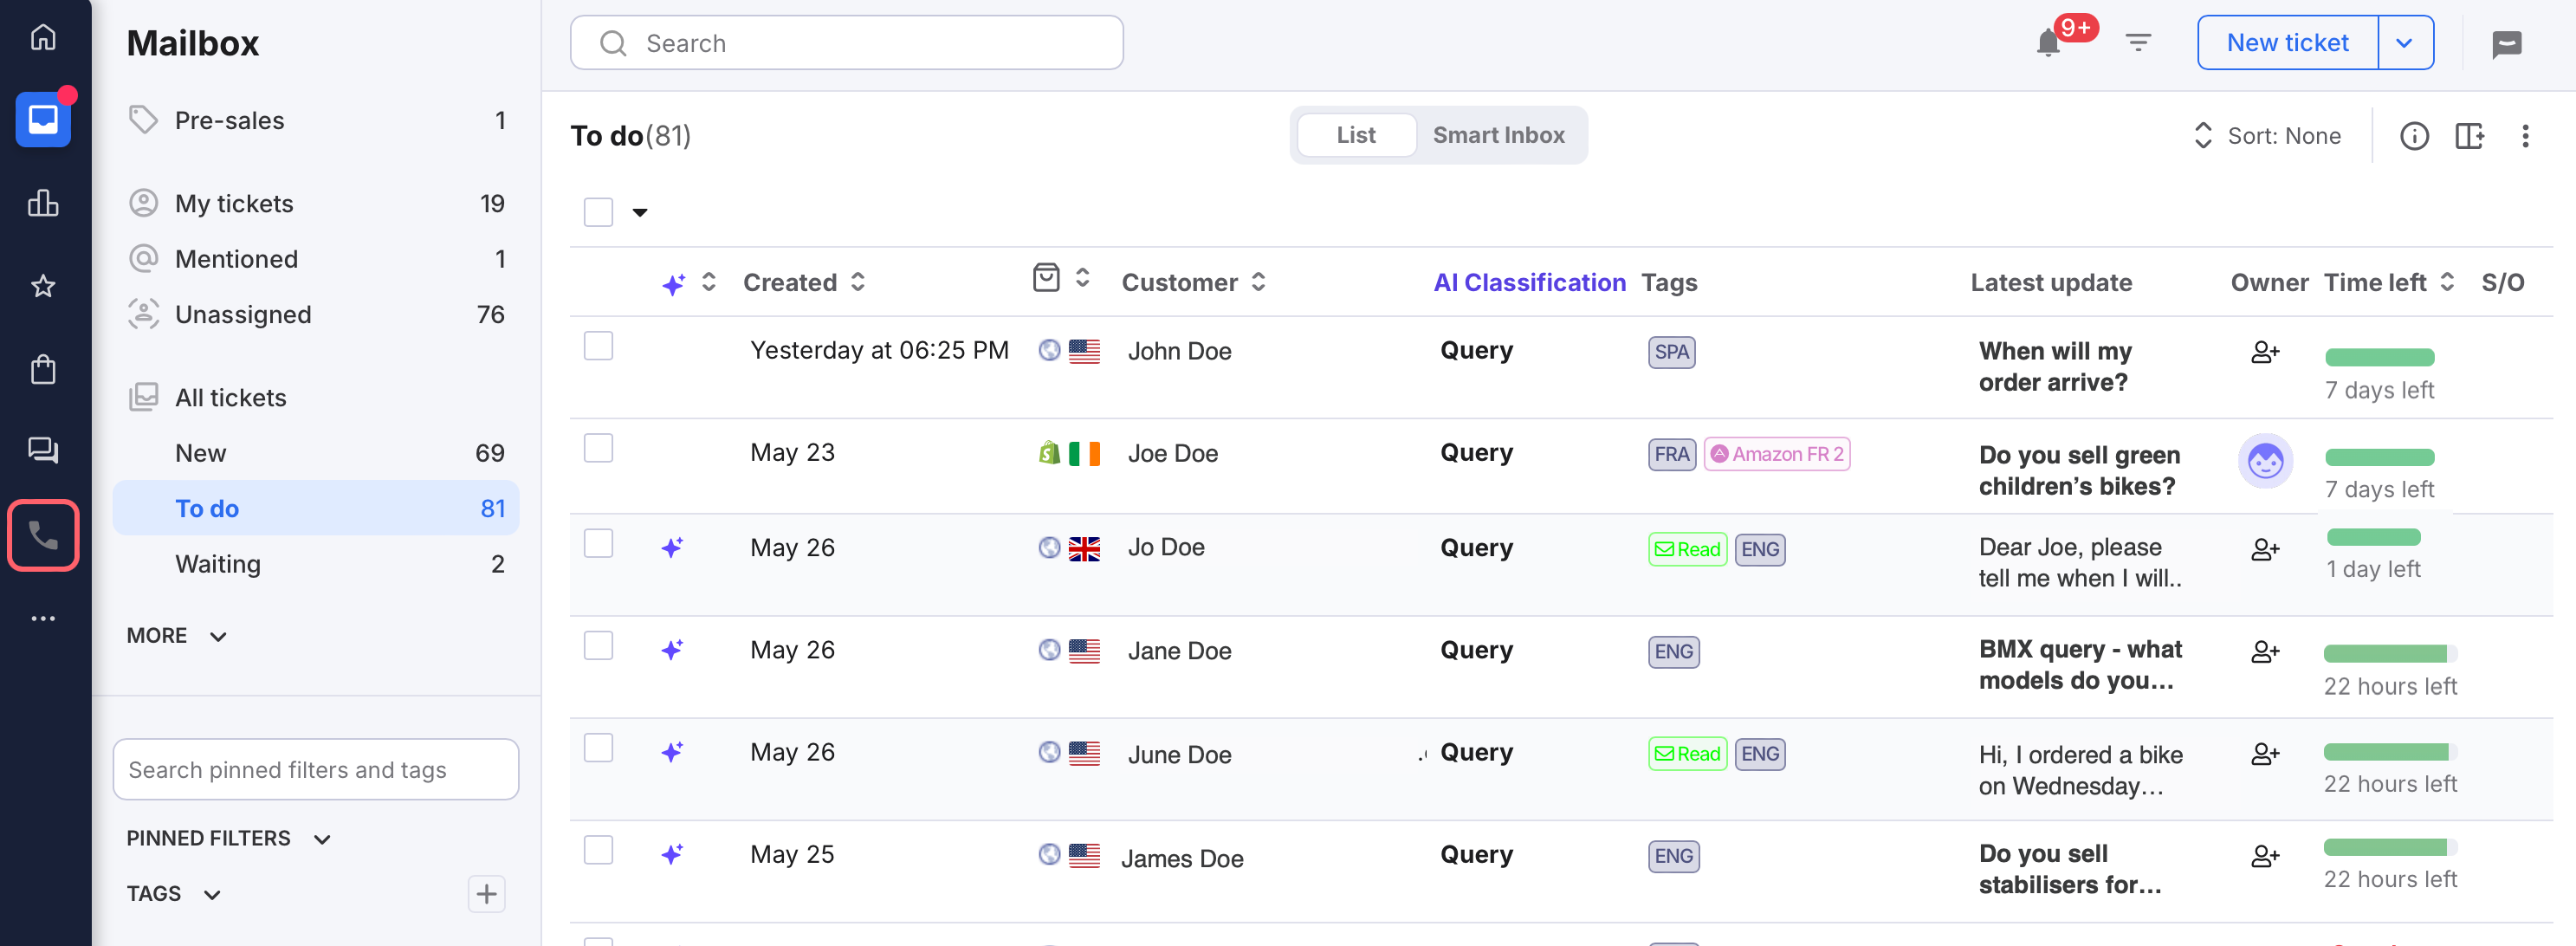The width and height of the screenshot is (2576, 946).
Task: Sort by the Customer column
Action: tap(1193, 283)
